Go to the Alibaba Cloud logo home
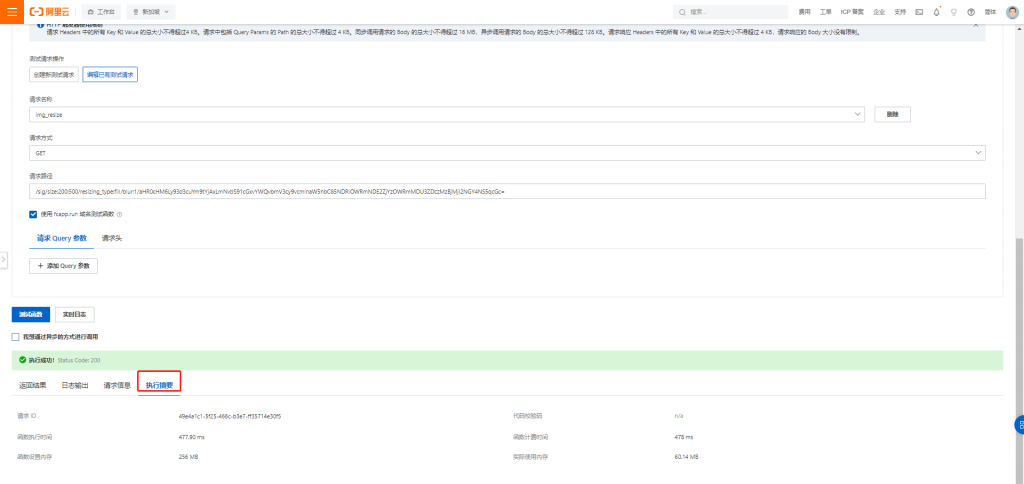This screenshot has height=484, width=1024. point(51,12)
